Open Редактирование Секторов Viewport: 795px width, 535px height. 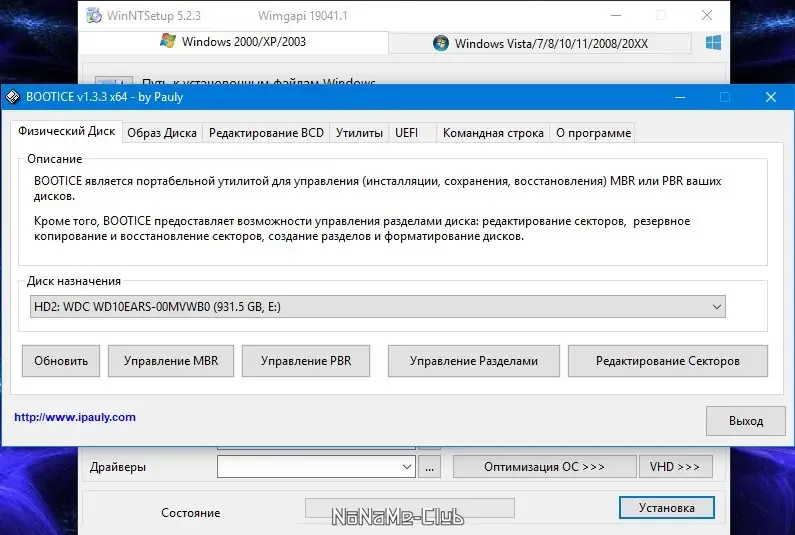click(x=668, y=361)
